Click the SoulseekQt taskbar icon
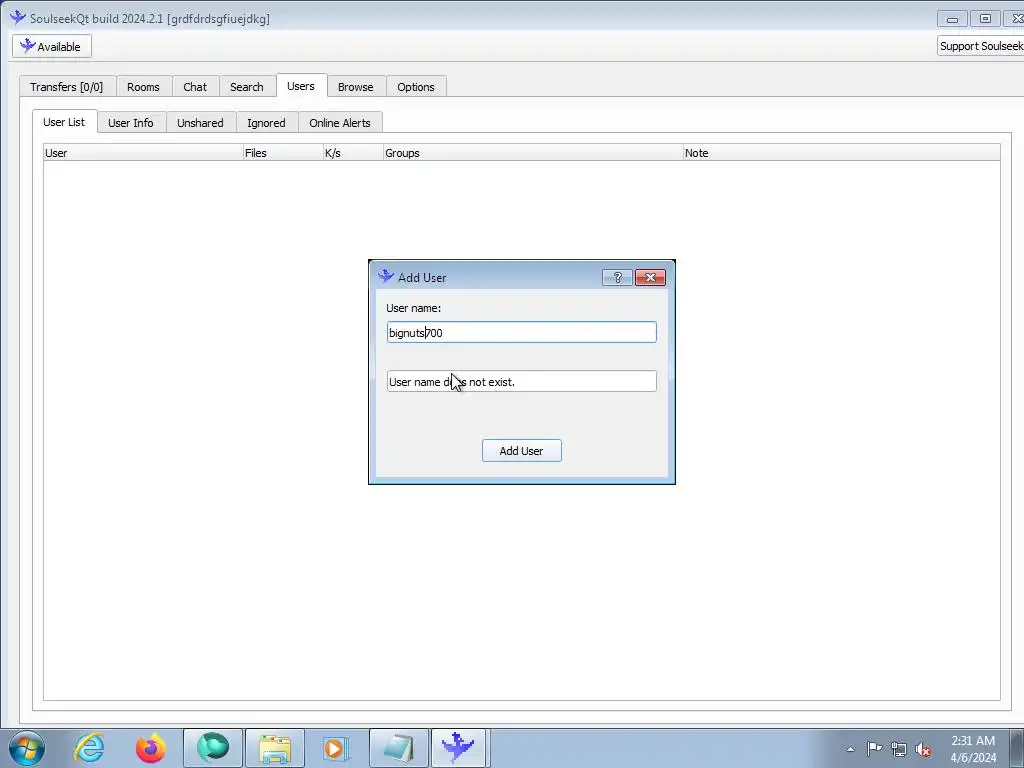 tap(458, 748)
